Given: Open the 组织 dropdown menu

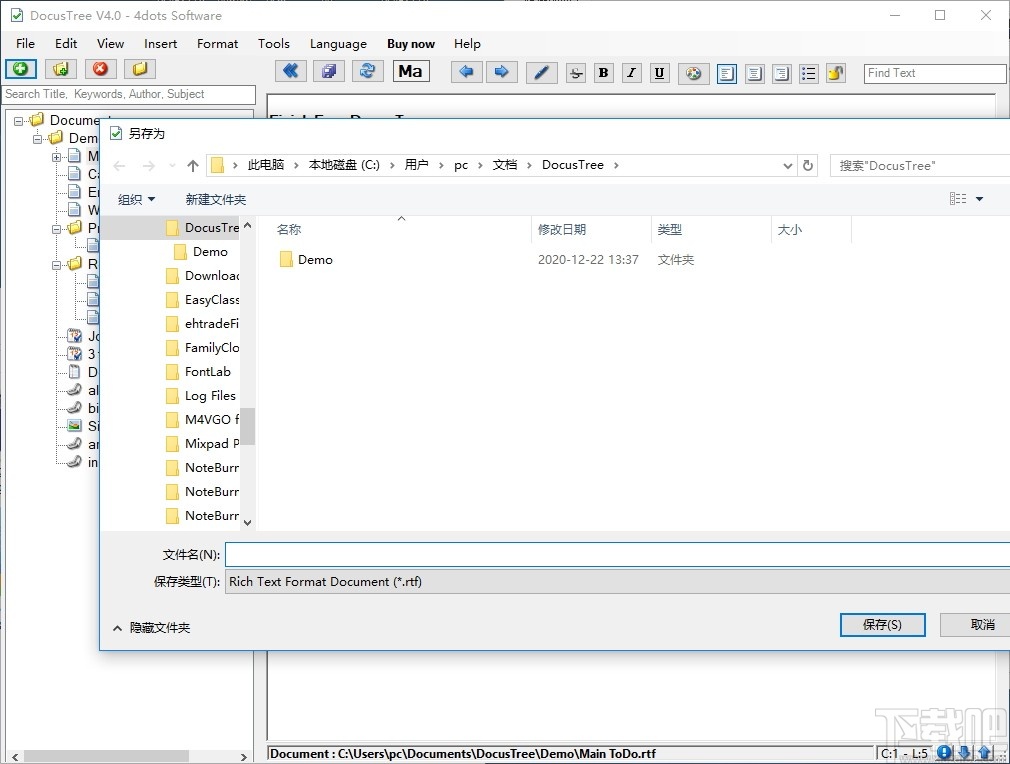Looking at the screenshot, I should tap(137, 200).
